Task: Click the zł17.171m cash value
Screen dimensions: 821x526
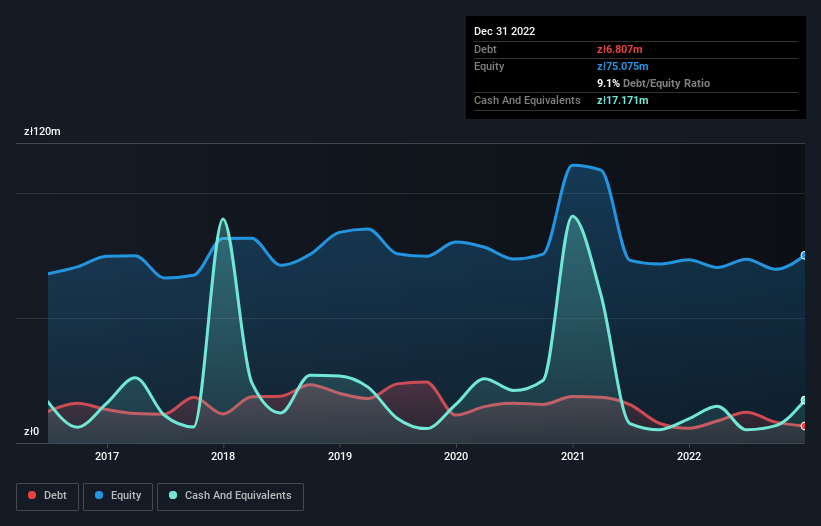Action: tap(623, 100)
